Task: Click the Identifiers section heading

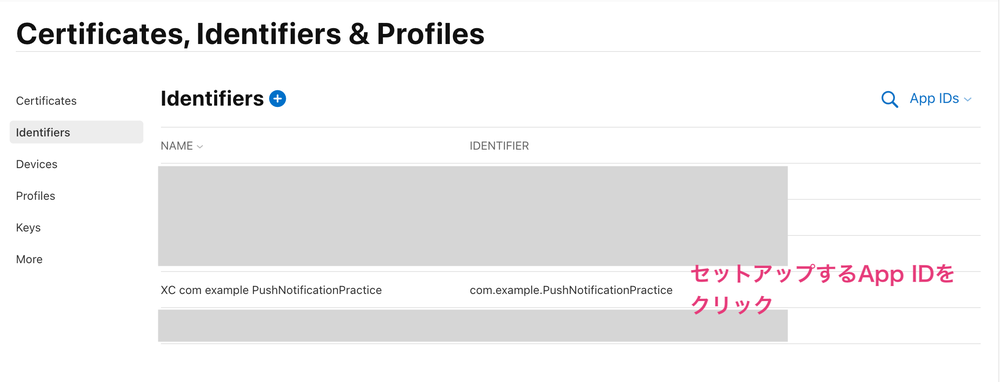Action: point(212,99)
